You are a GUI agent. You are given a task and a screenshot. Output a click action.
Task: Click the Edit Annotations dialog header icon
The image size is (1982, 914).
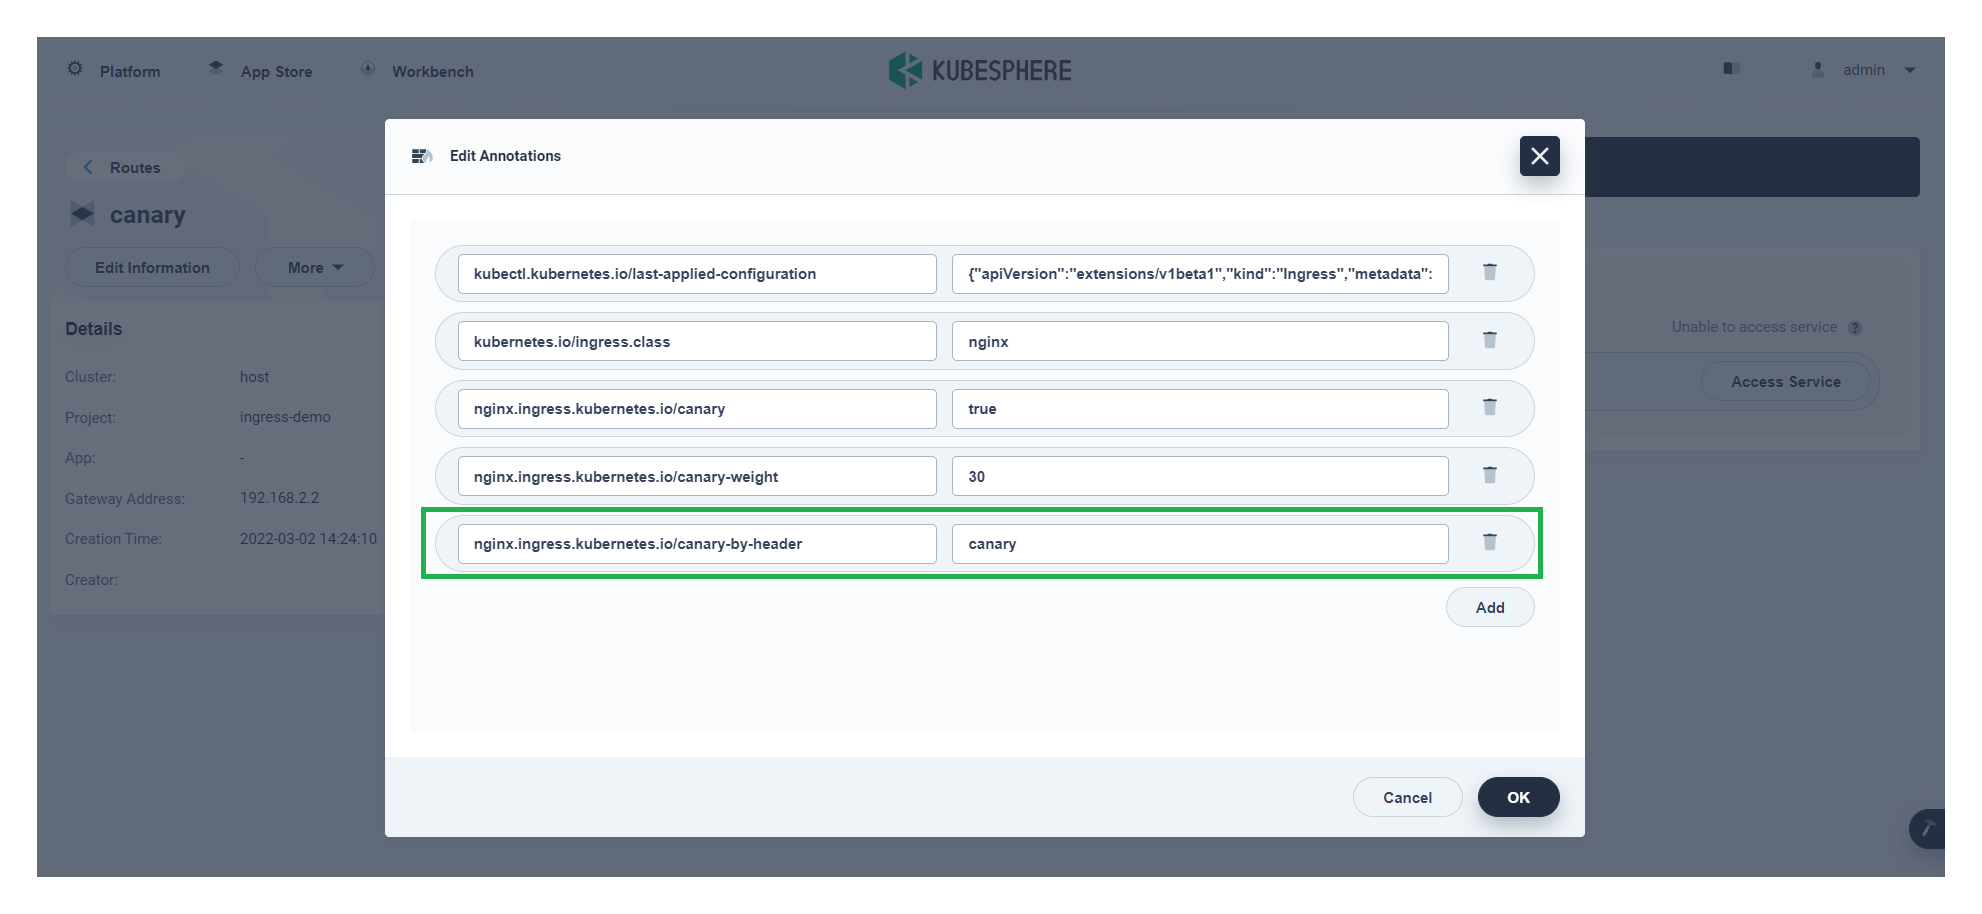point(421,156)
